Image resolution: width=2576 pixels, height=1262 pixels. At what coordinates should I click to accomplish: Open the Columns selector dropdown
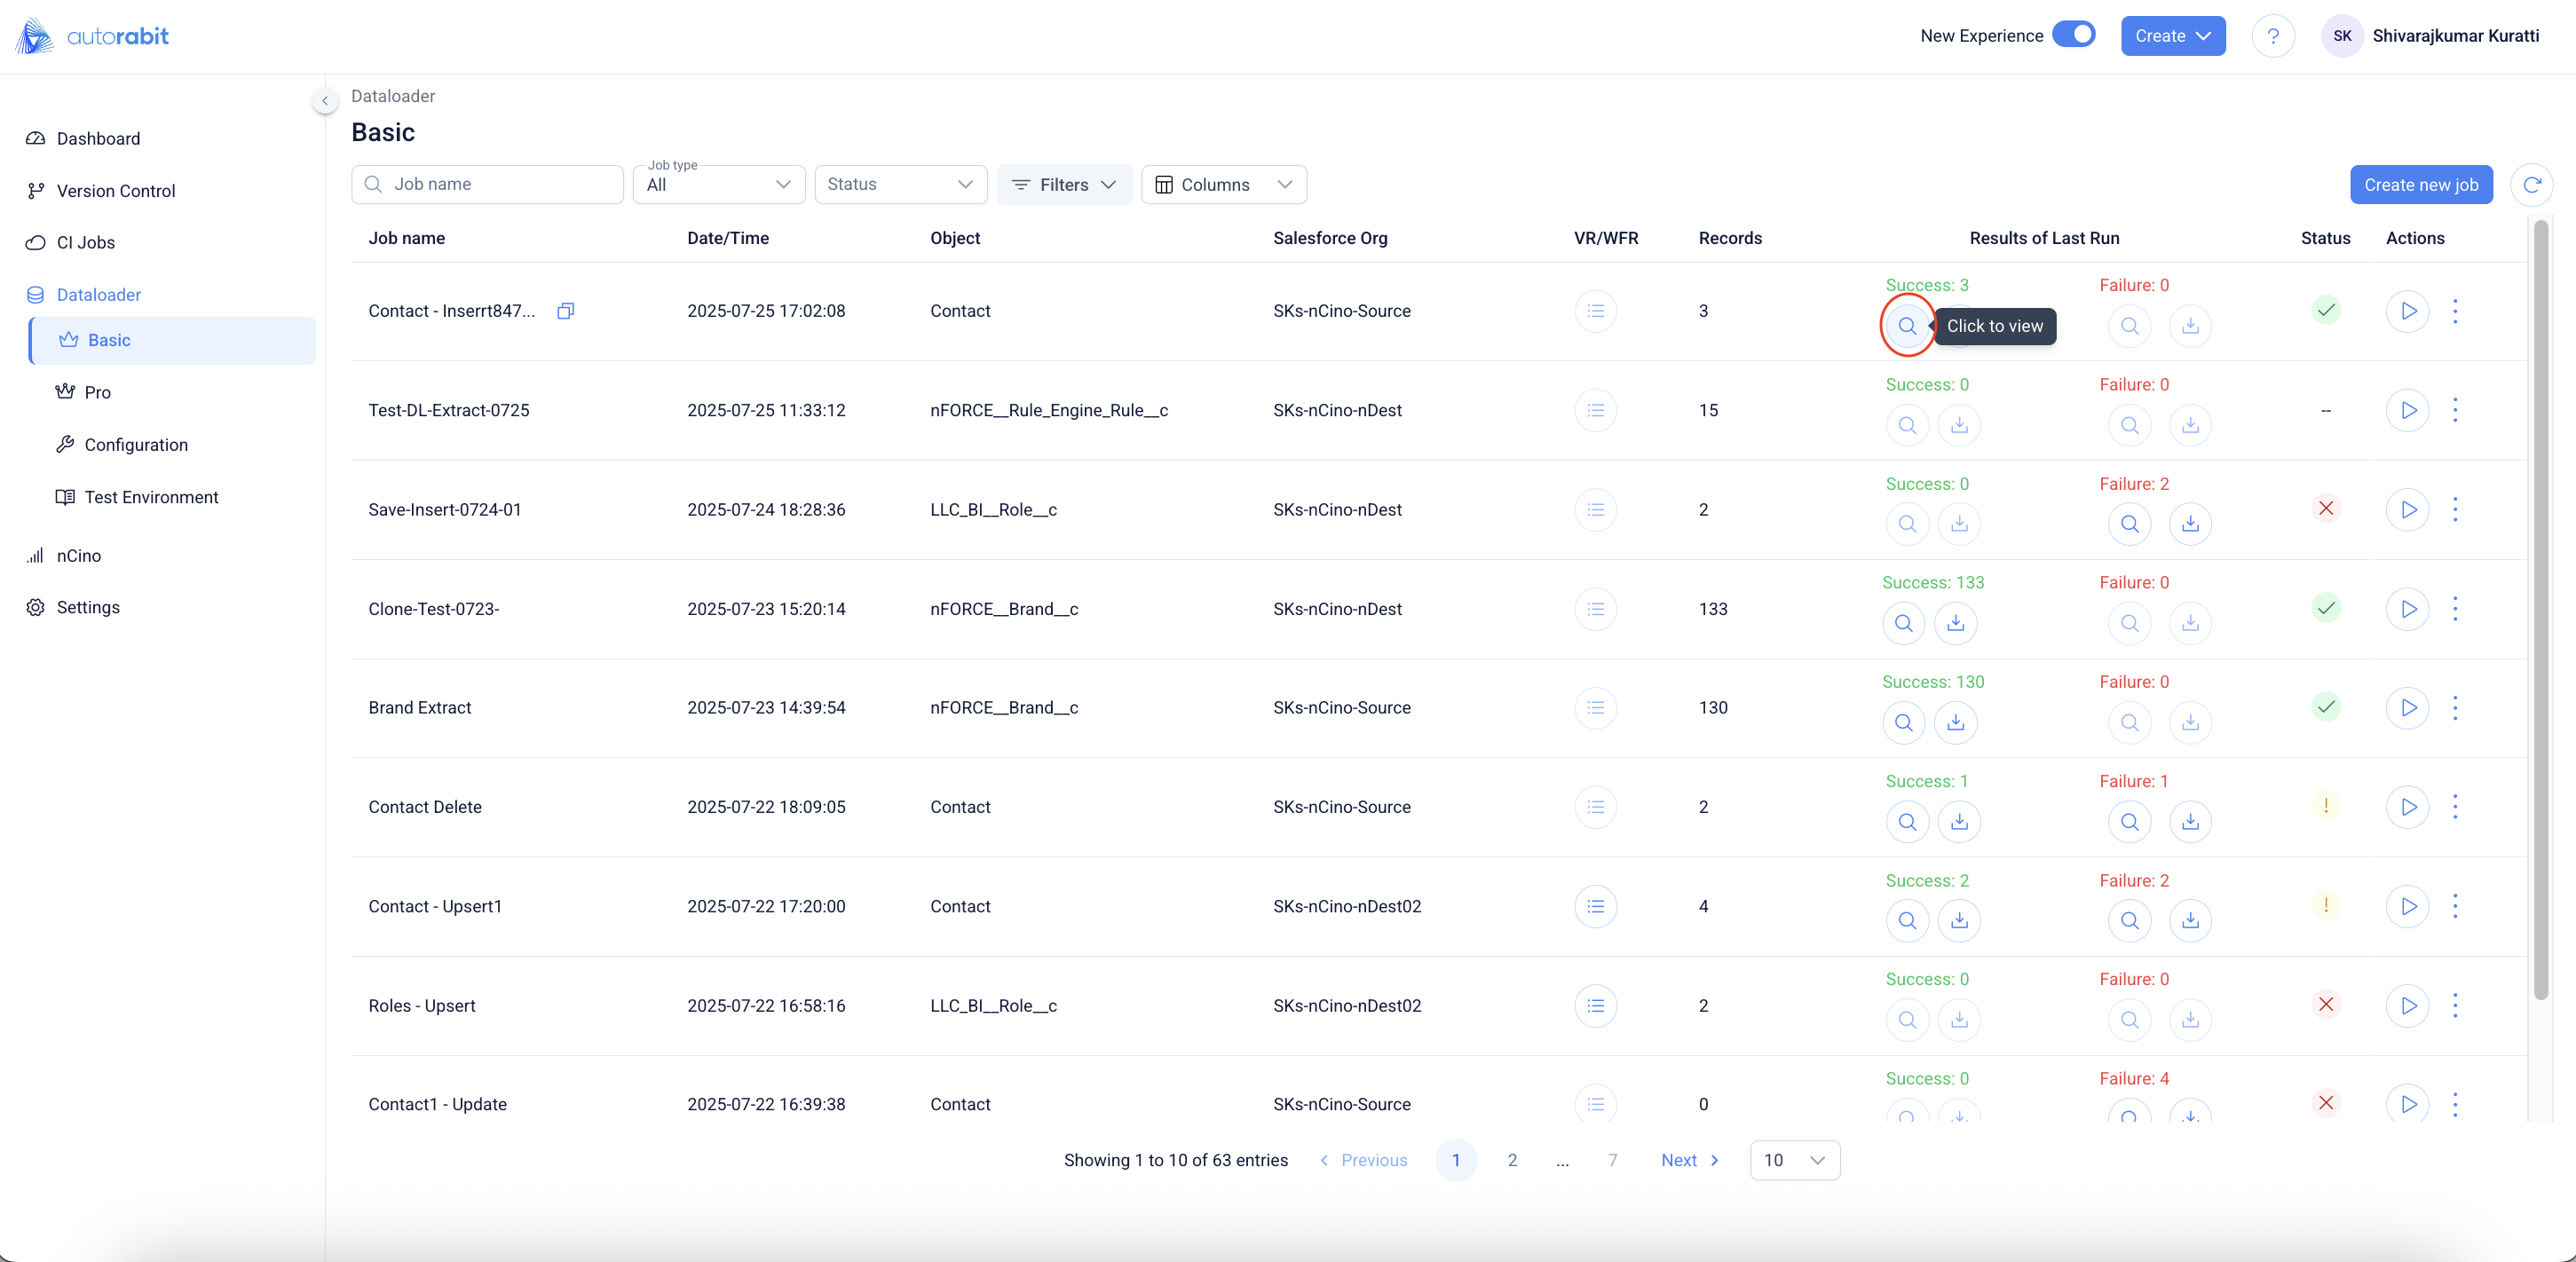coord(1223,185)
